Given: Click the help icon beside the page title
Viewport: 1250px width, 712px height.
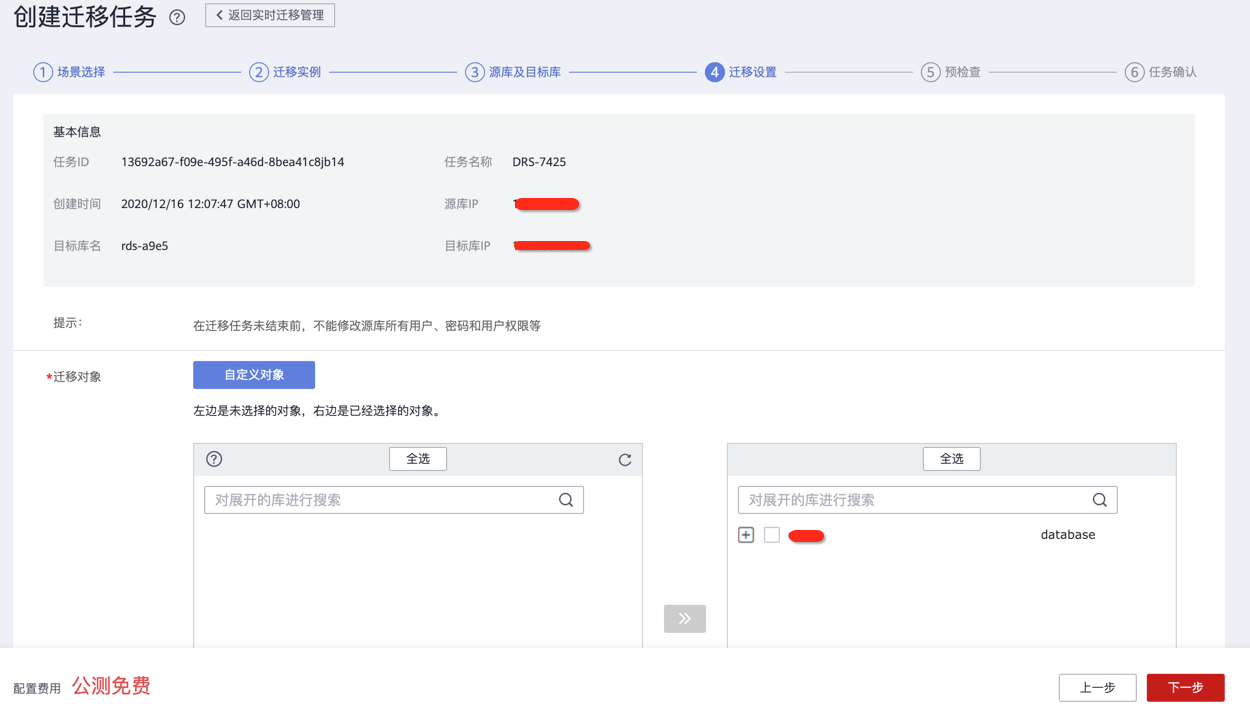Looking at the screenshot, I should click(x=177, y=17).
